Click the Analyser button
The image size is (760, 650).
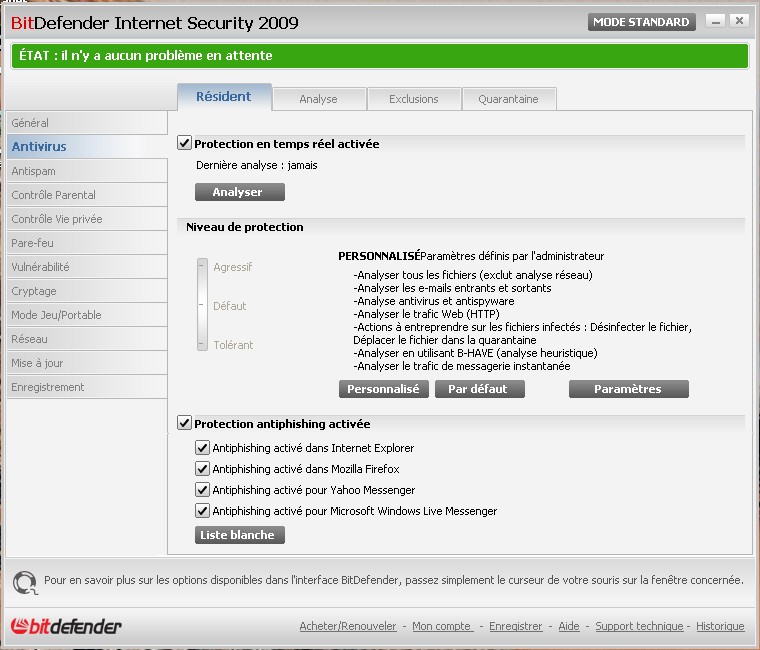[x=240, y=192]
